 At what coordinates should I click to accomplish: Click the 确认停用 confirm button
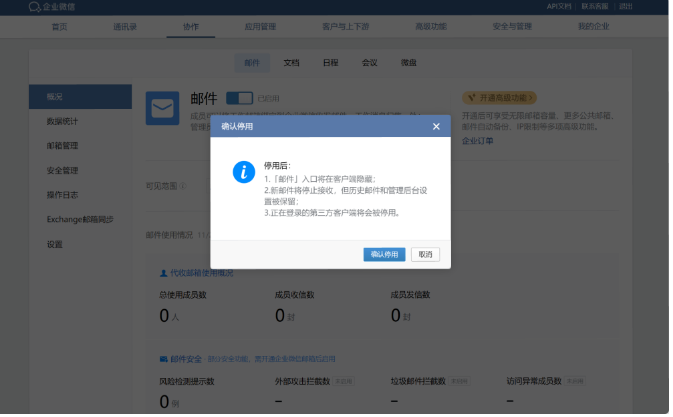point(384,255)
